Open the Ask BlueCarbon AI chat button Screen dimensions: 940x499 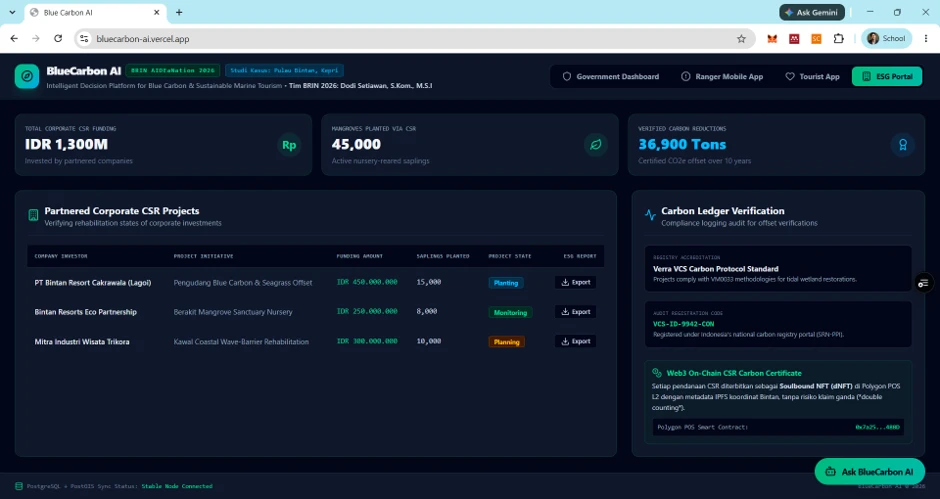pyautogui.click(x=869, y=472)
